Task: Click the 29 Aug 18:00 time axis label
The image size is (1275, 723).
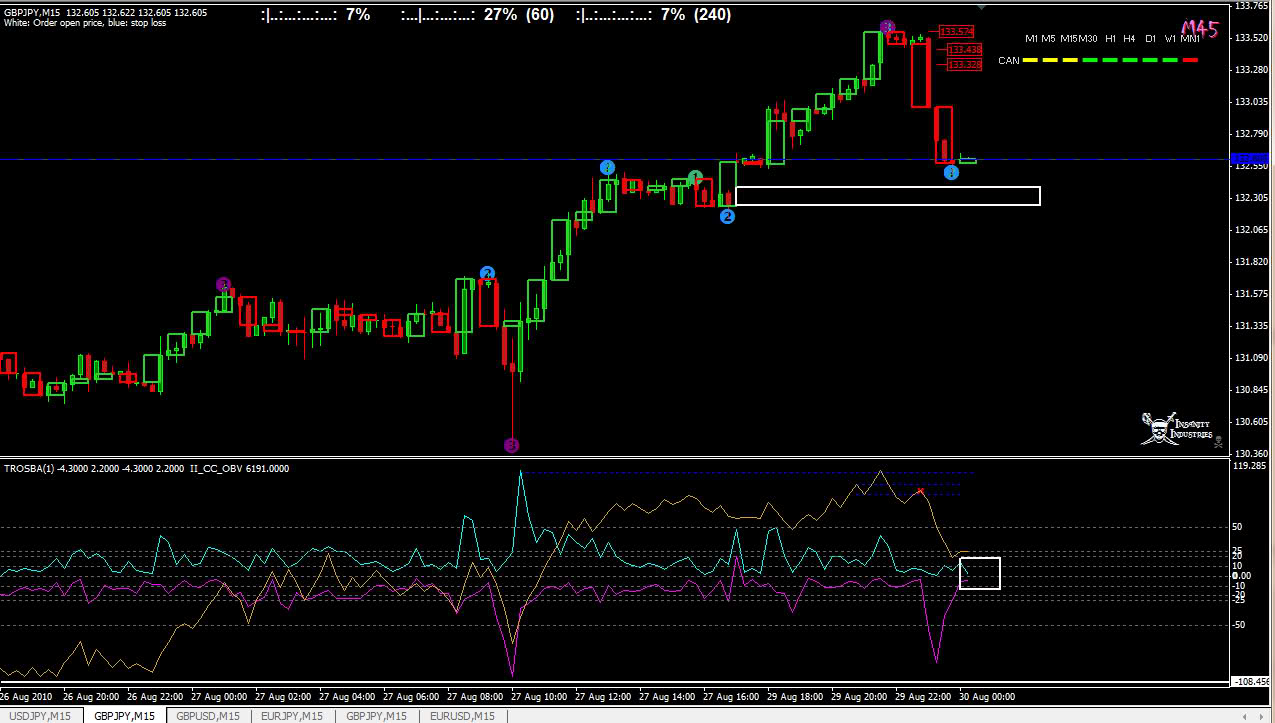Action: [x=795, y=696]
